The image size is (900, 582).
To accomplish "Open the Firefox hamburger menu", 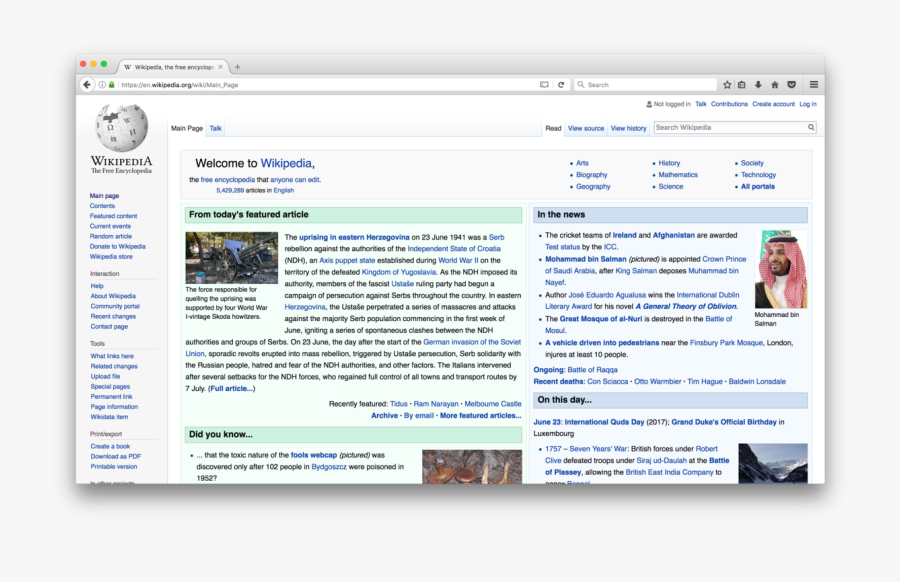I will click(813, 84).
